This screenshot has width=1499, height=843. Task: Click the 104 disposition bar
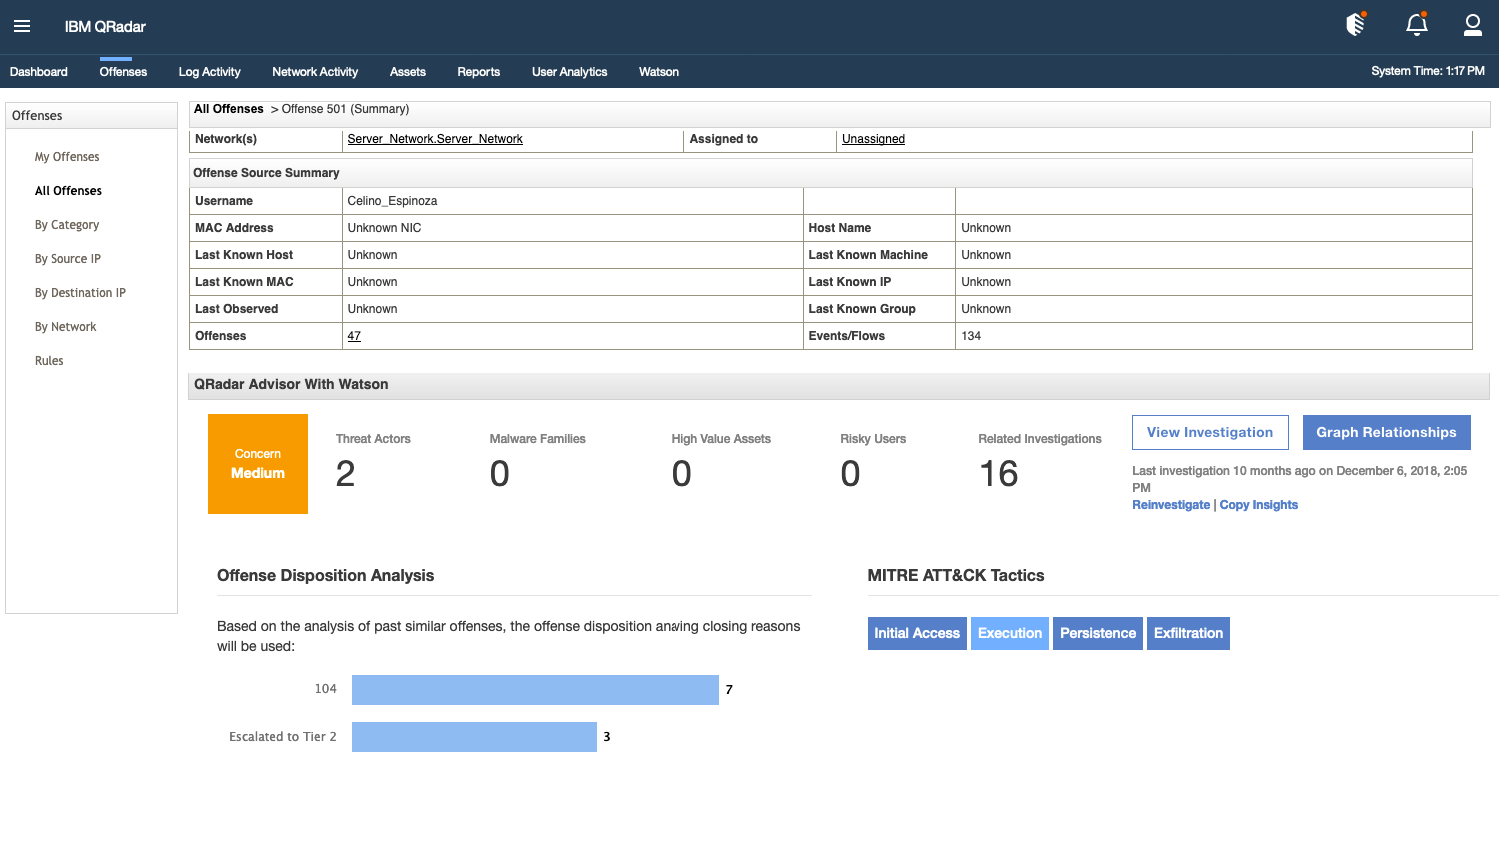coord(535,690)
